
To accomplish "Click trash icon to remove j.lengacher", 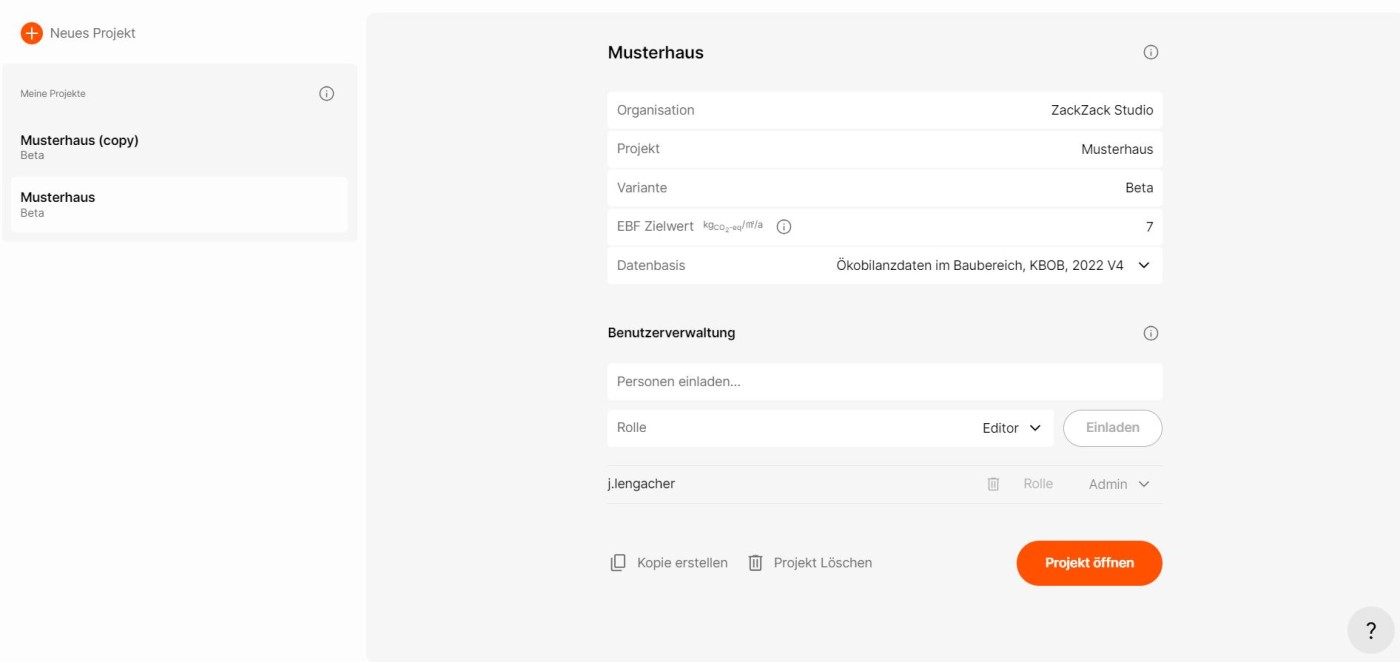I will tap(993, 484).
